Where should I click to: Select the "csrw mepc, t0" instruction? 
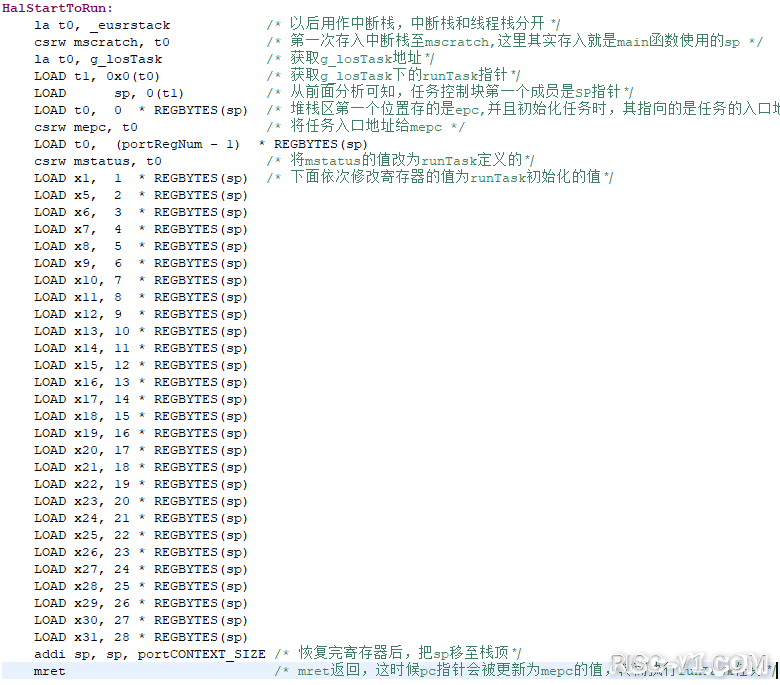click(86, 127)
